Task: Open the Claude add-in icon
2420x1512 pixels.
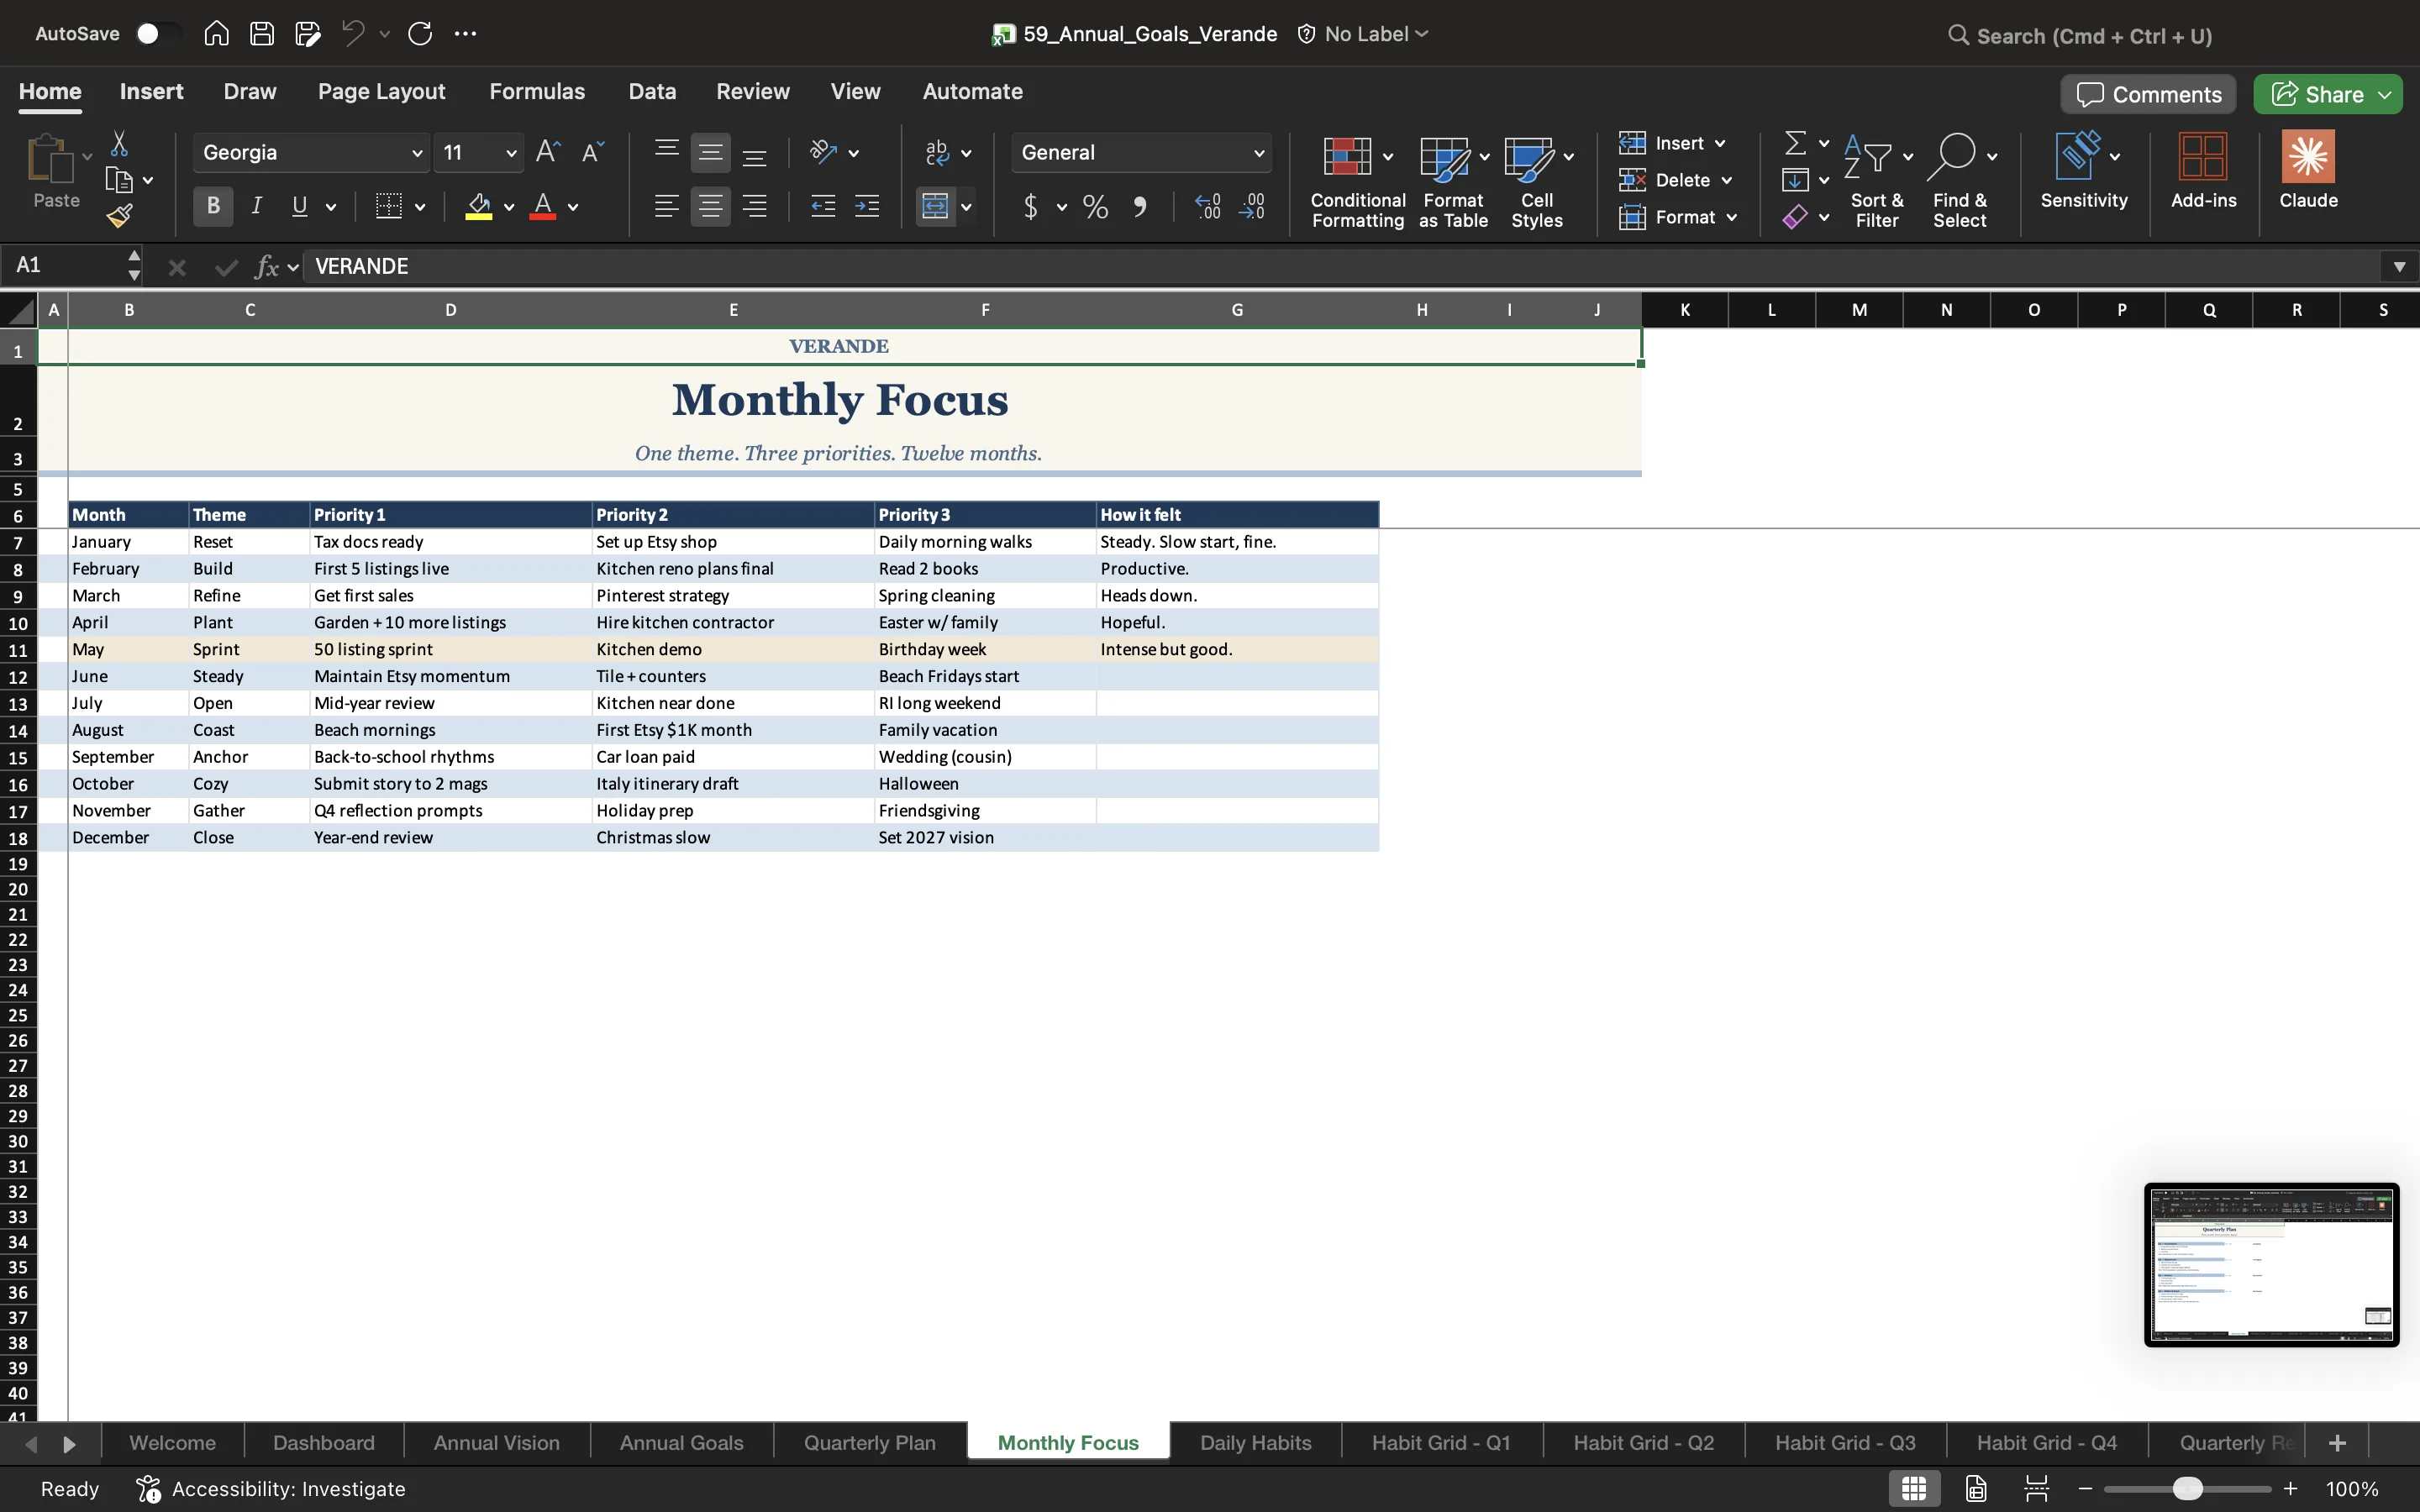Action: pyautogui.click(x=2308, y=170)
